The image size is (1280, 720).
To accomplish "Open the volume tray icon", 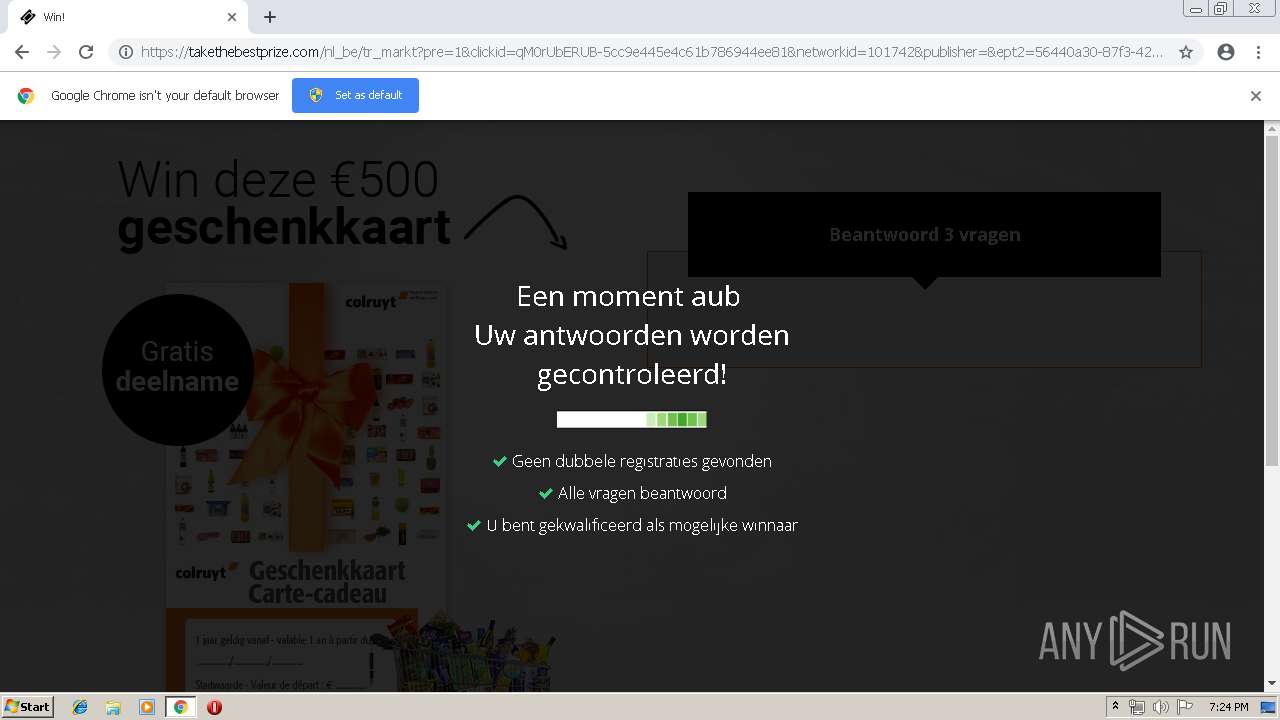I will click(1161, 707).
